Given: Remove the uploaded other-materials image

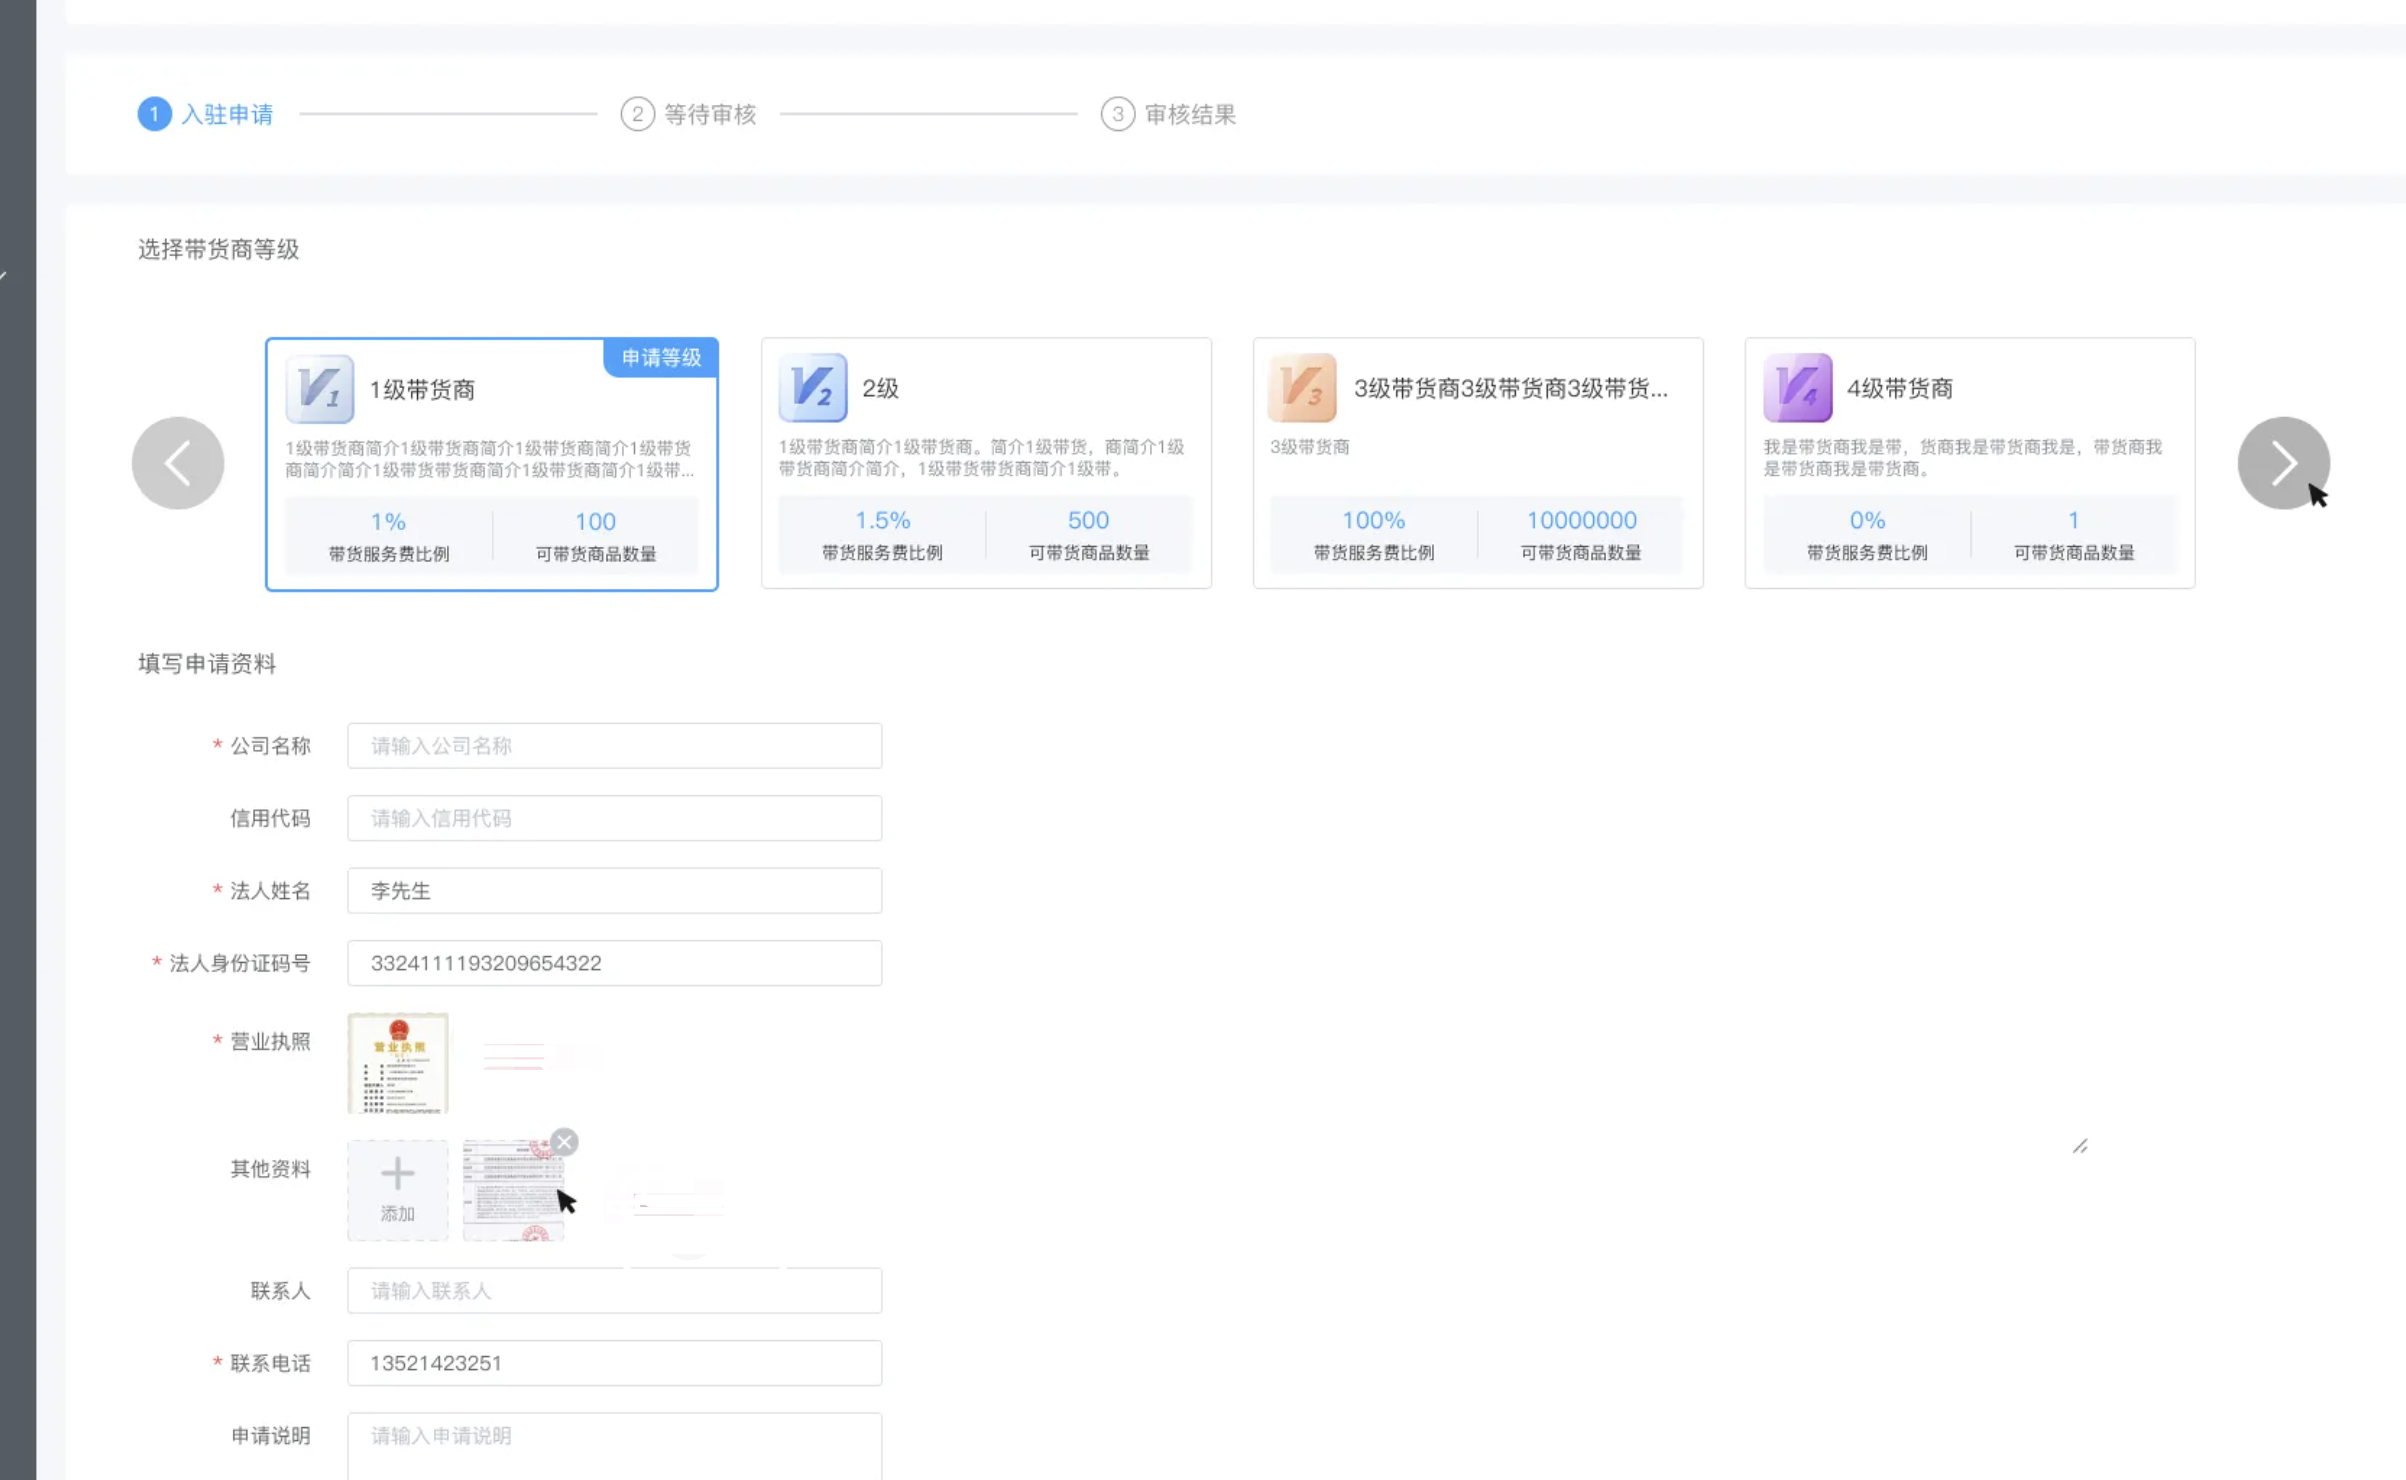Looking at the screenshot, I should pyautogui.click(x=564, y=1142).
